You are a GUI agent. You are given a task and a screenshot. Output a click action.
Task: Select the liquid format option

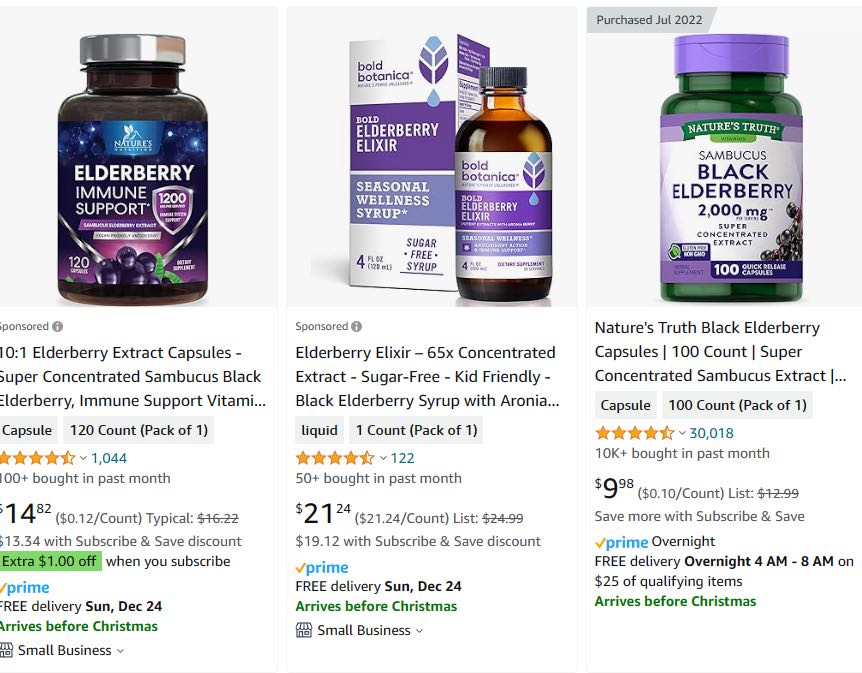(319, 430)
